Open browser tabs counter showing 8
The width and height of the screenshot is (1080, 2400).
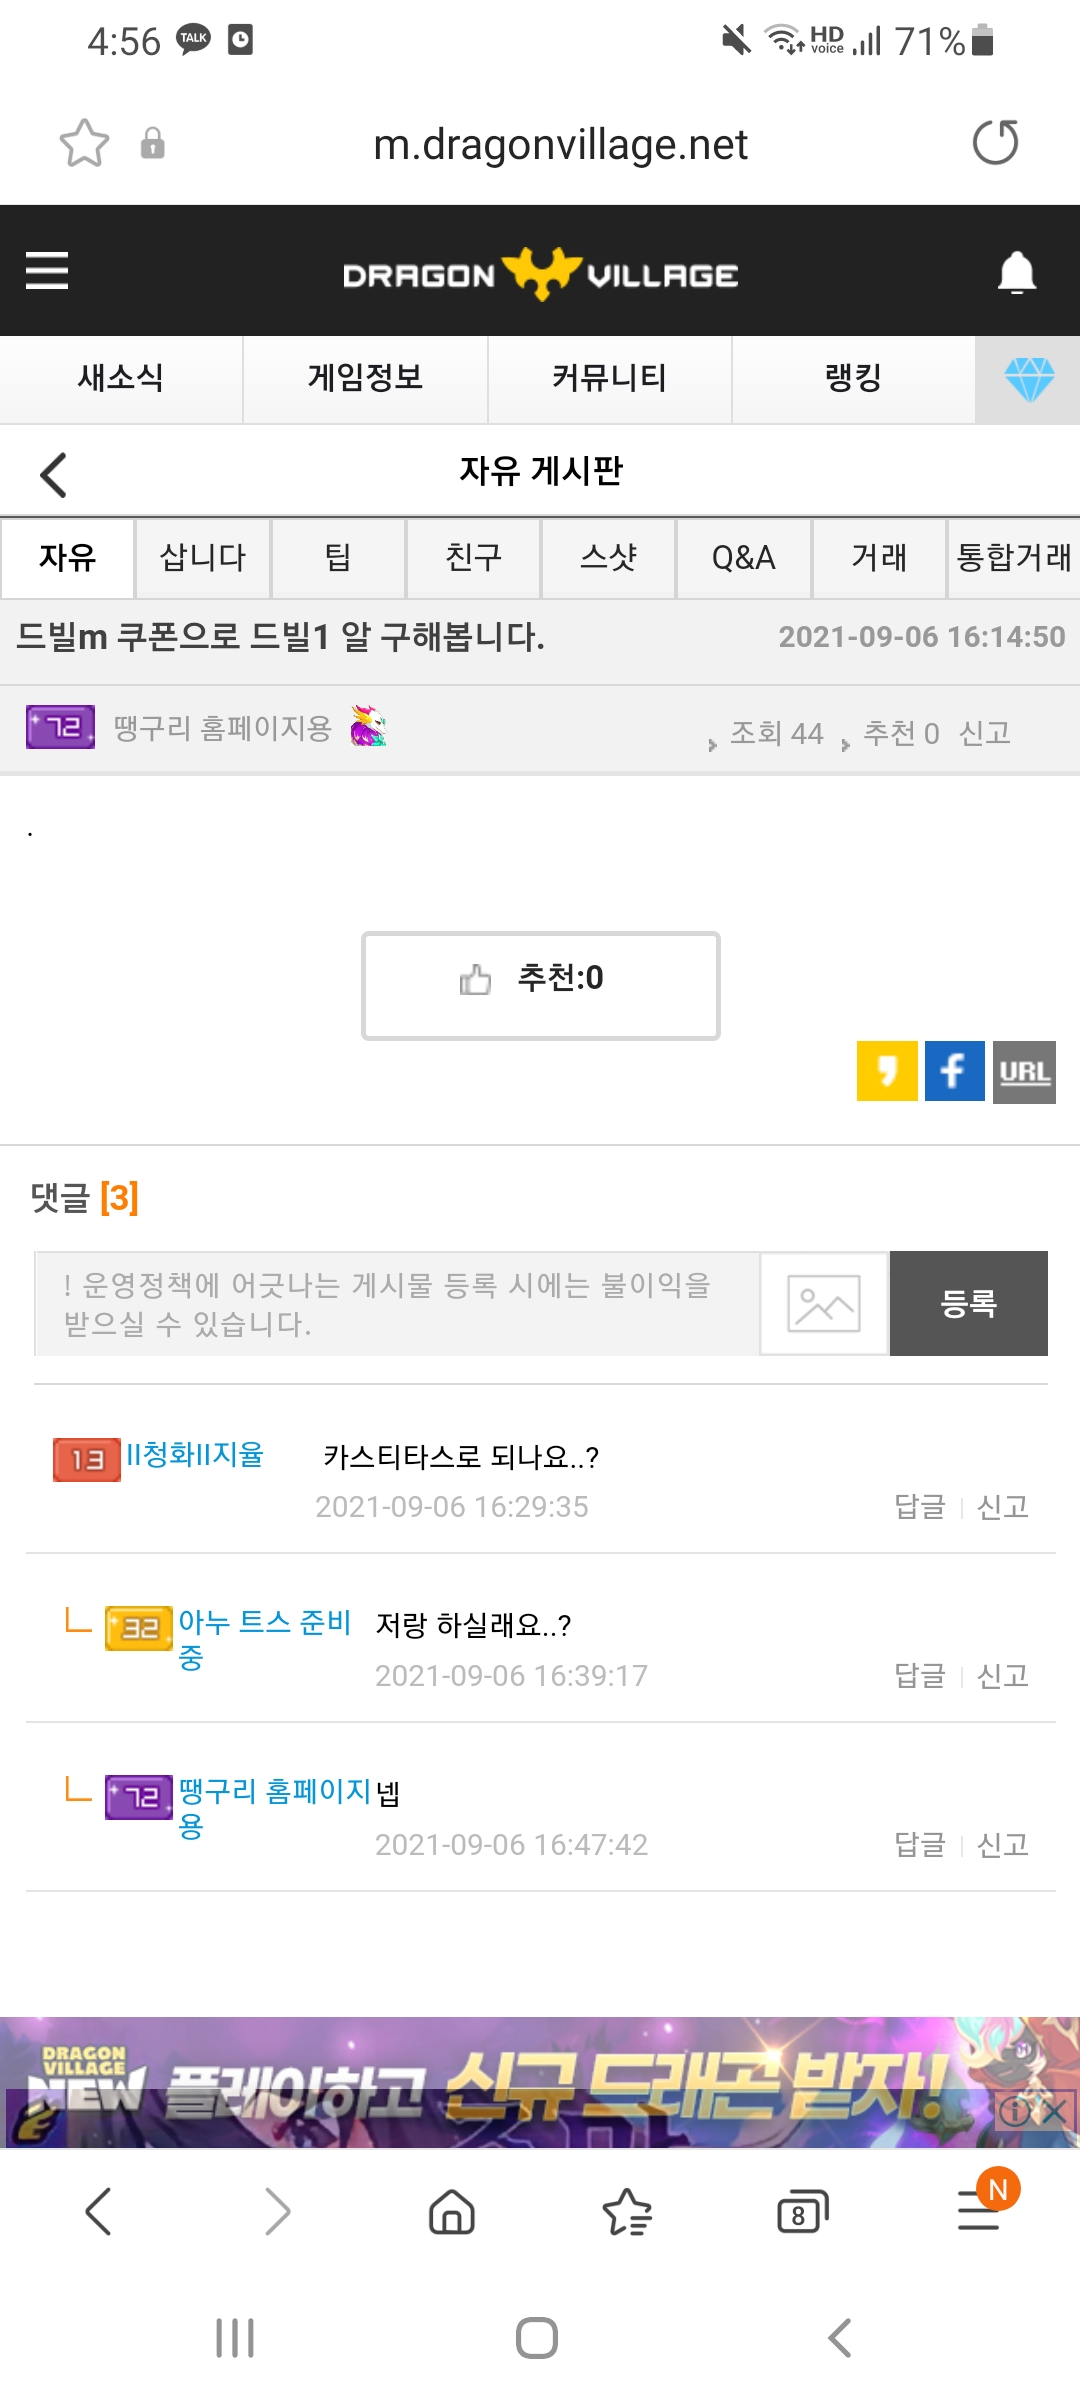coord(802,2212)
